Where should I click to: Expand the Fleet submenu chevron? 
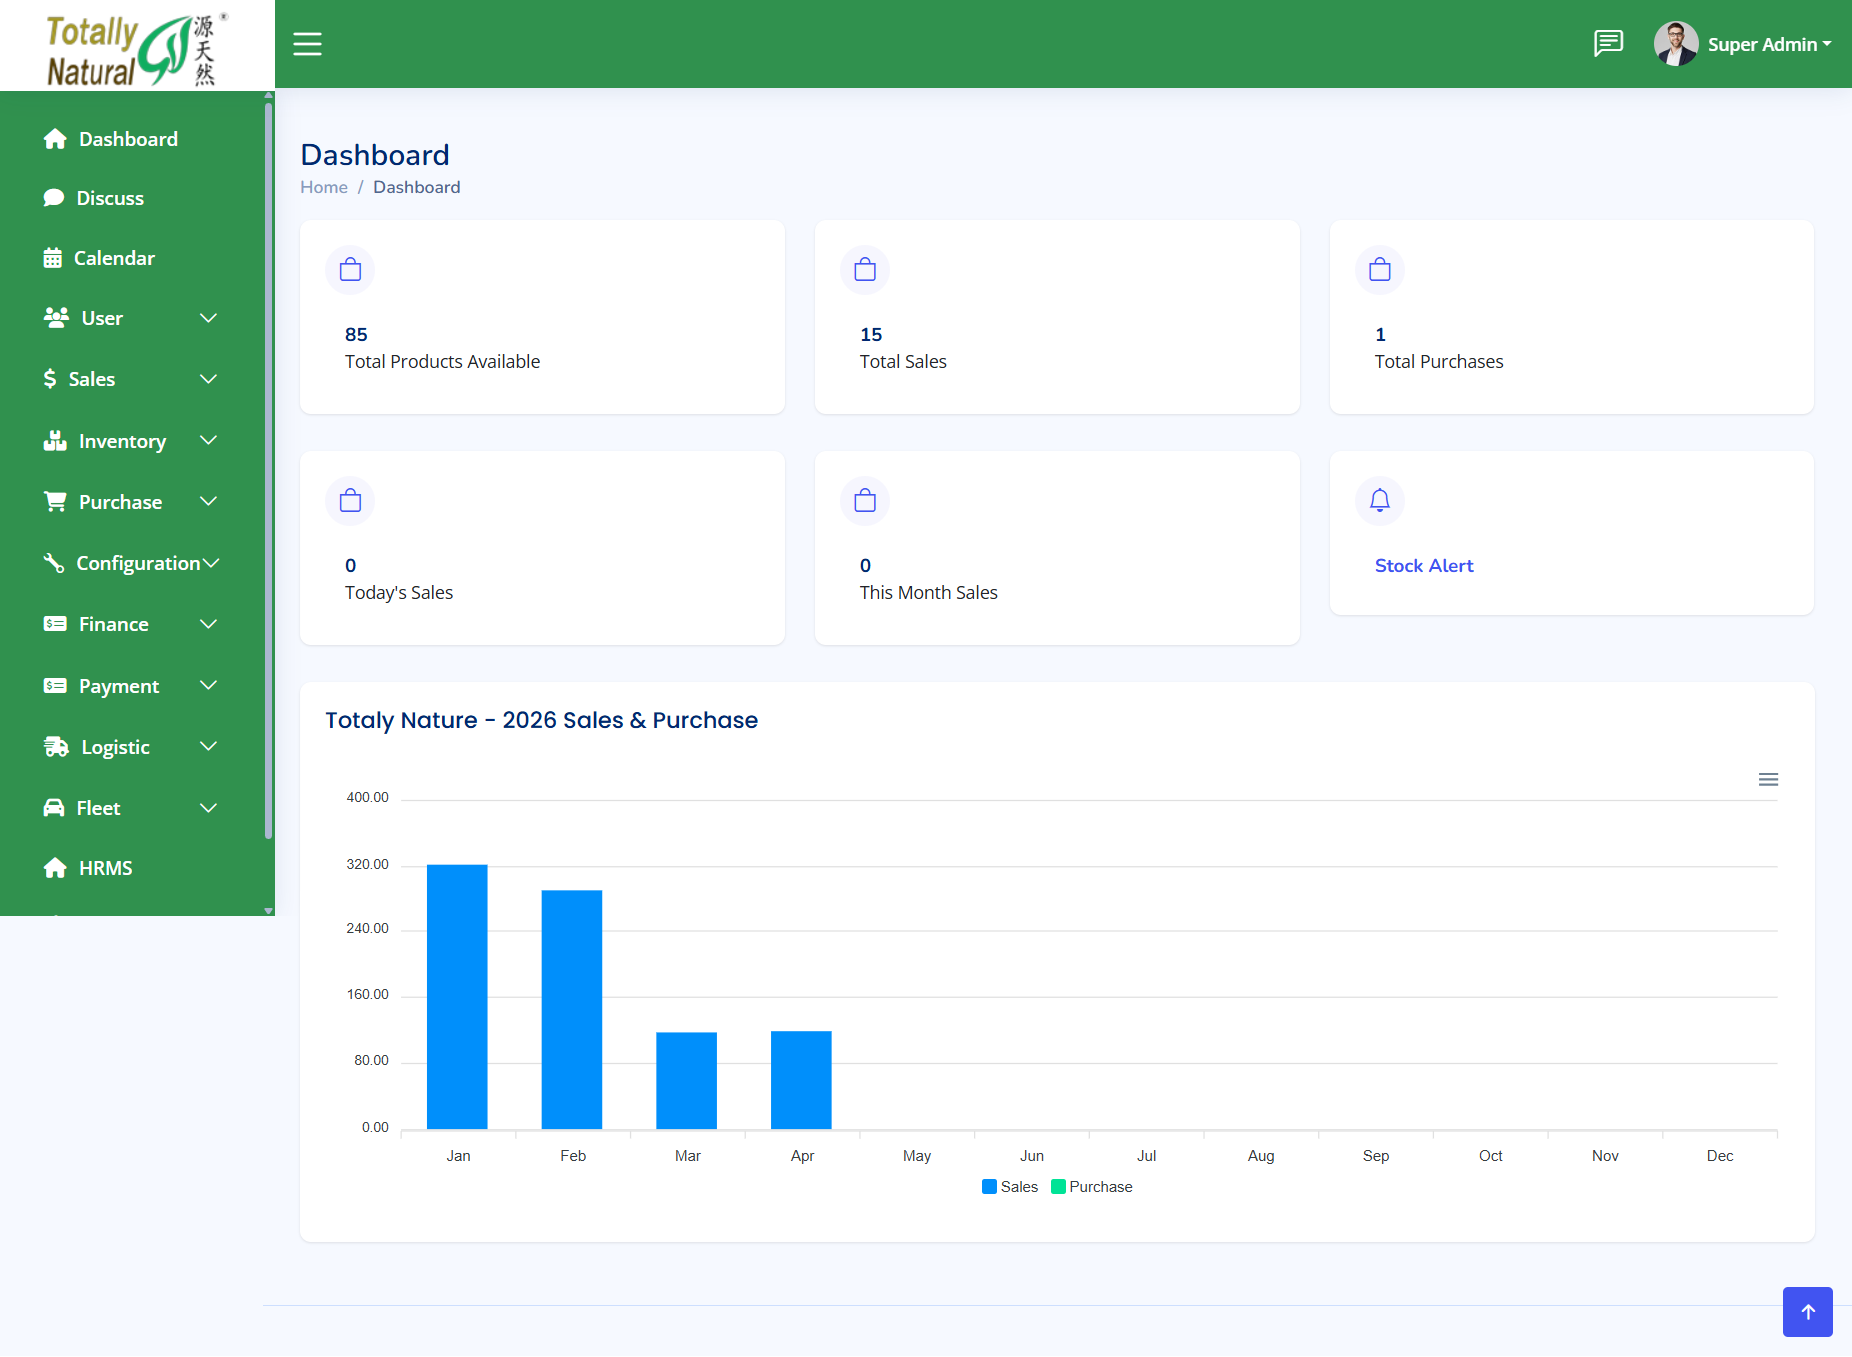(x=208, y=808)
